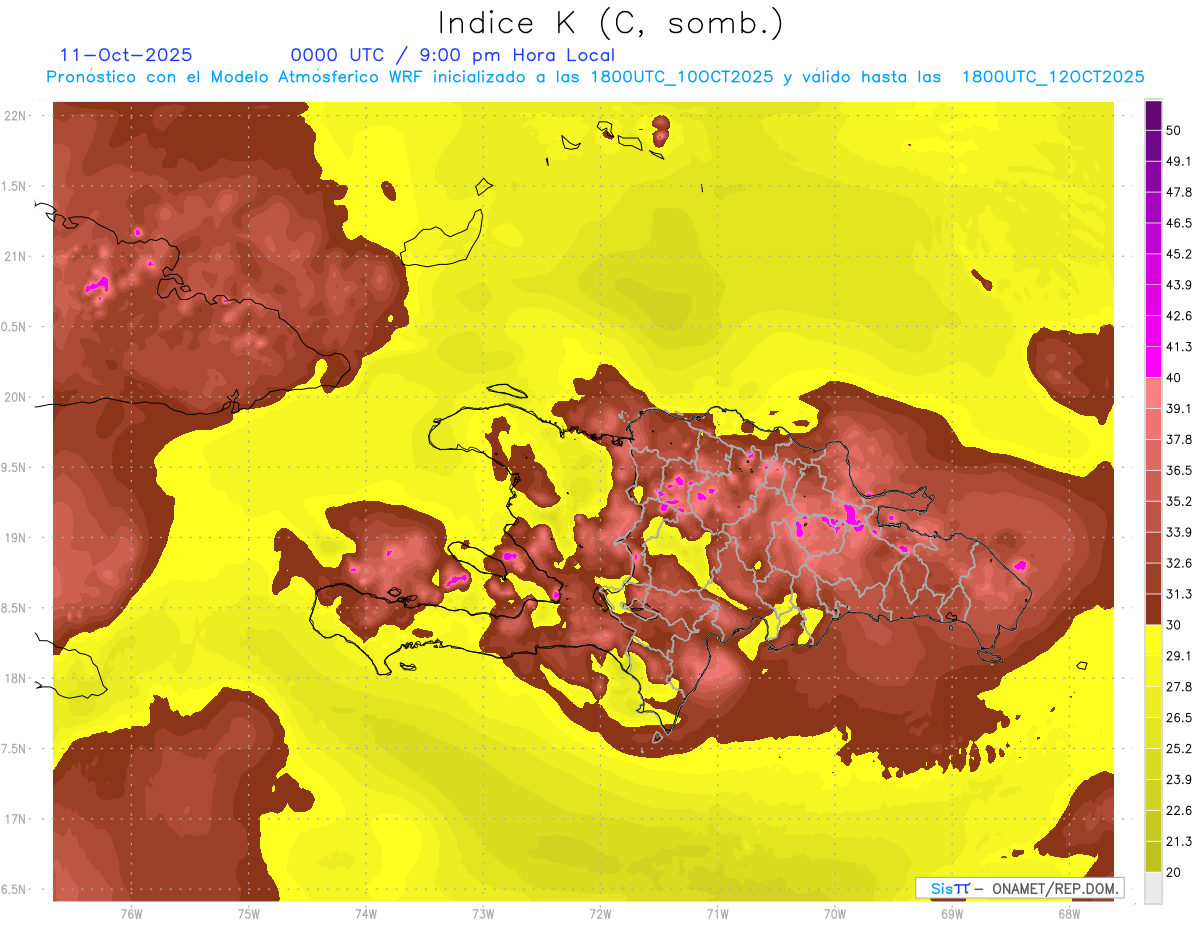Click the 'Pronóstico con el Modelo Atmósferico WRF' line

click(594, 77)
